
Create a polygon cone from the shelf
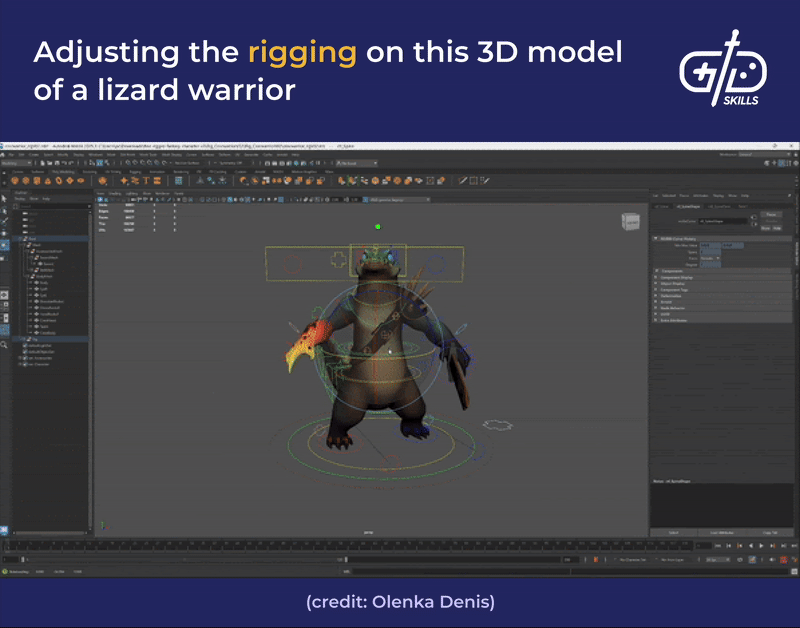(x=47, y=181)
